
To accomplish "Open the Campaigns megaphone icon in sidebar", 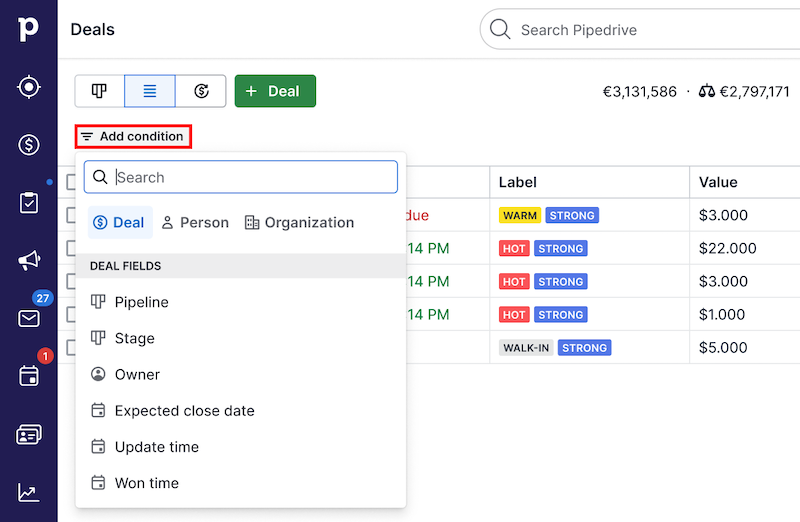I will coord(29,261).
